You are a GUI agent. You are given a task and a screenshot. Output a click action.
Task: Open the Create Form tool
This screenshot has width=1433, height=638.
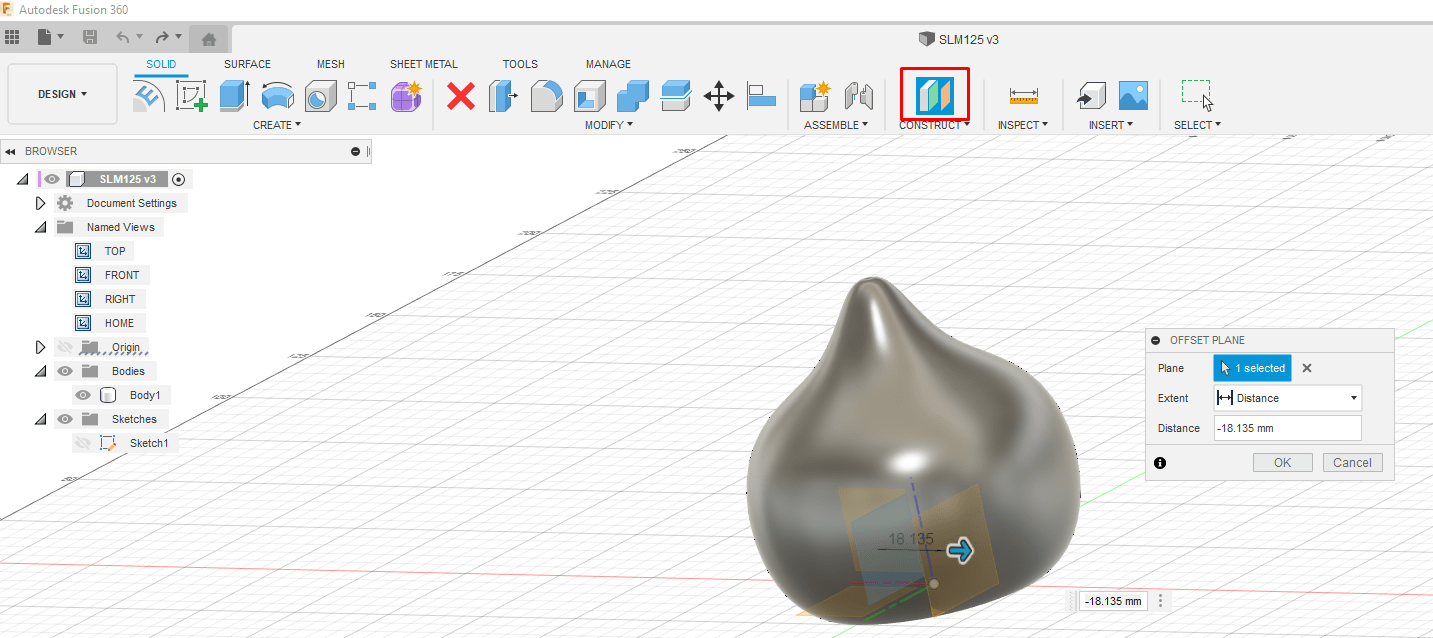(406, 97)
